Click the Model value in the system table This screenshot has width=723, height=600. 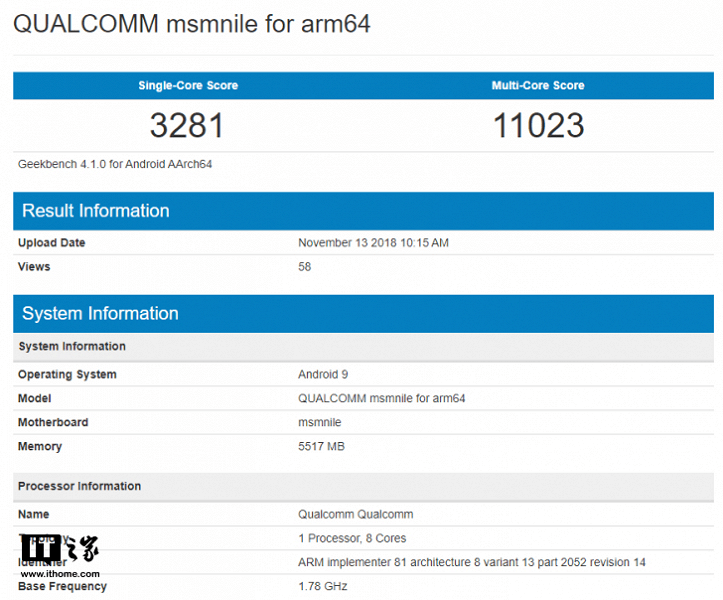click(x=381, y=399)
